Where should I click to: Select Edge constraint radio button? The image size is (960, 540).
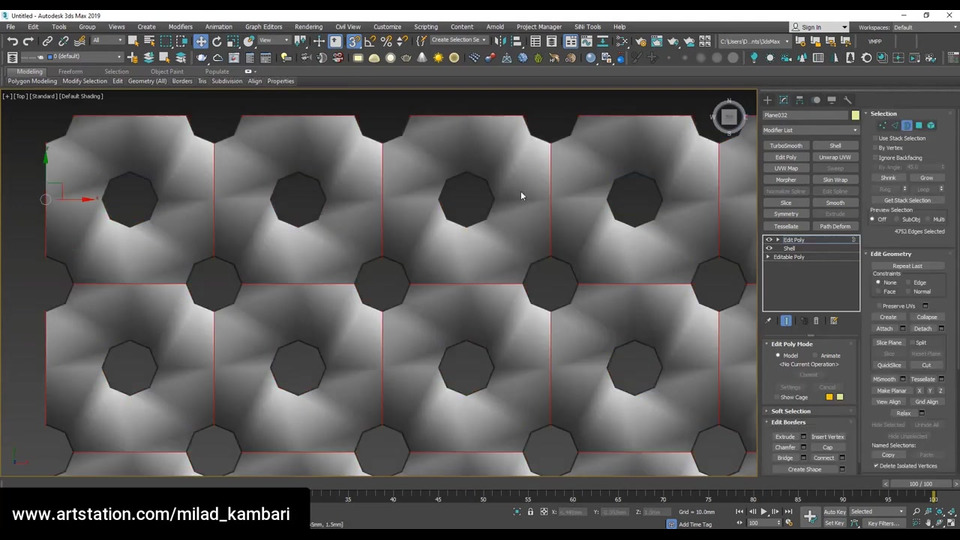[909, 283]
